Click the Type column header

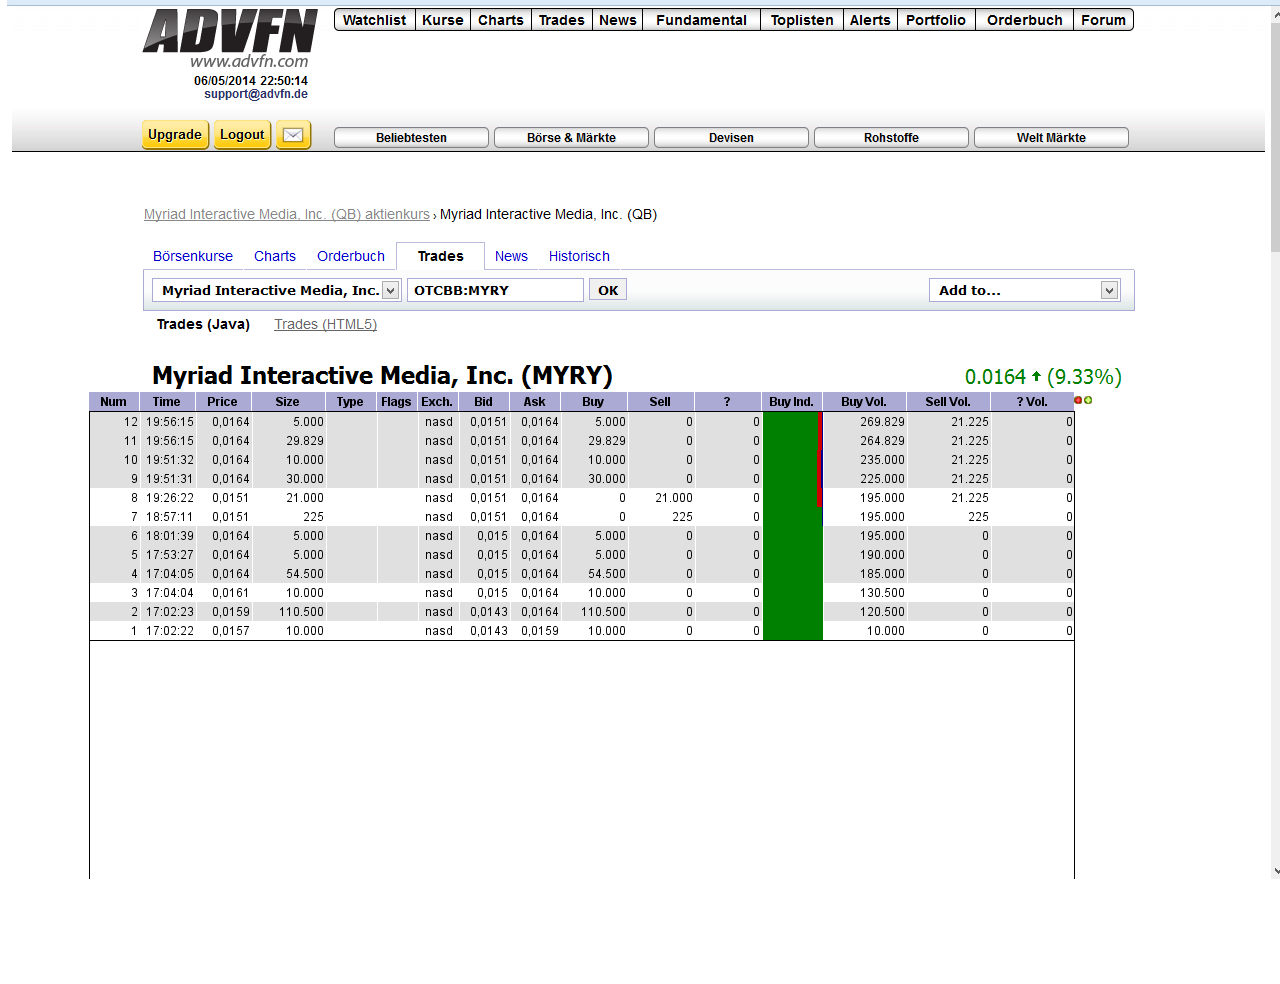pyautogui.click(x=350, y=402)
